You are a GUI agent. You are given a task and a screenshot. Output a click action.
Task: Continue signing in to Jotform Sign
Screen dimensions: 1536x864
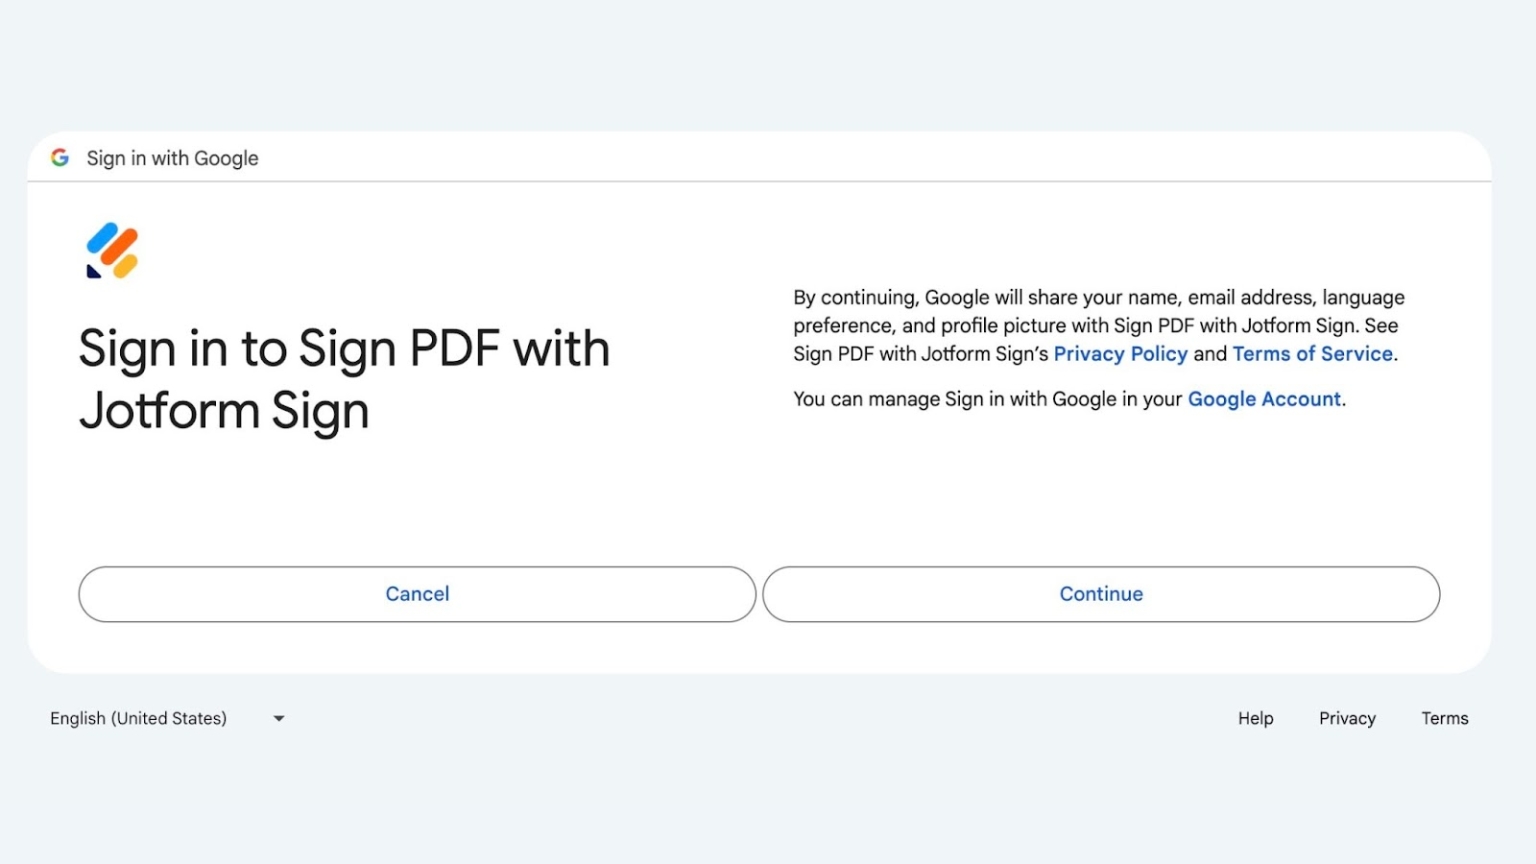(1100, 593)
